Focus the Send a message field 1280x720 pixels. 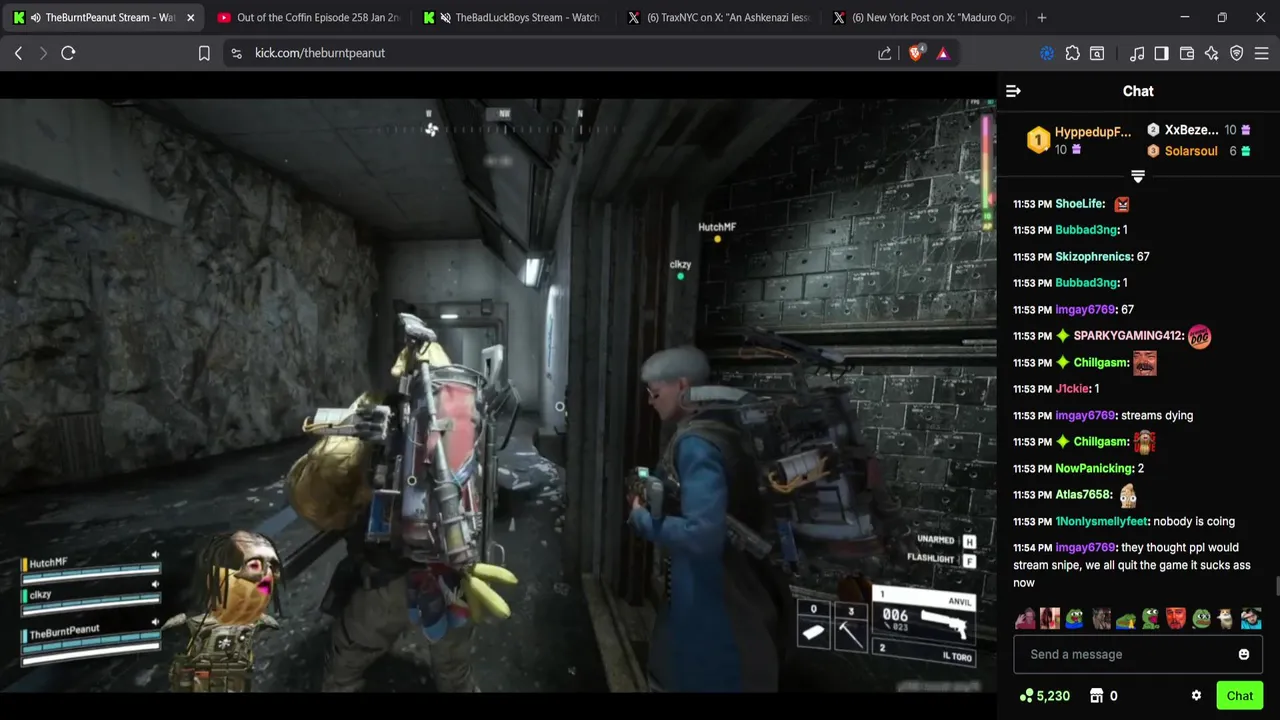pyautogui.click(x=1138, y=654)
